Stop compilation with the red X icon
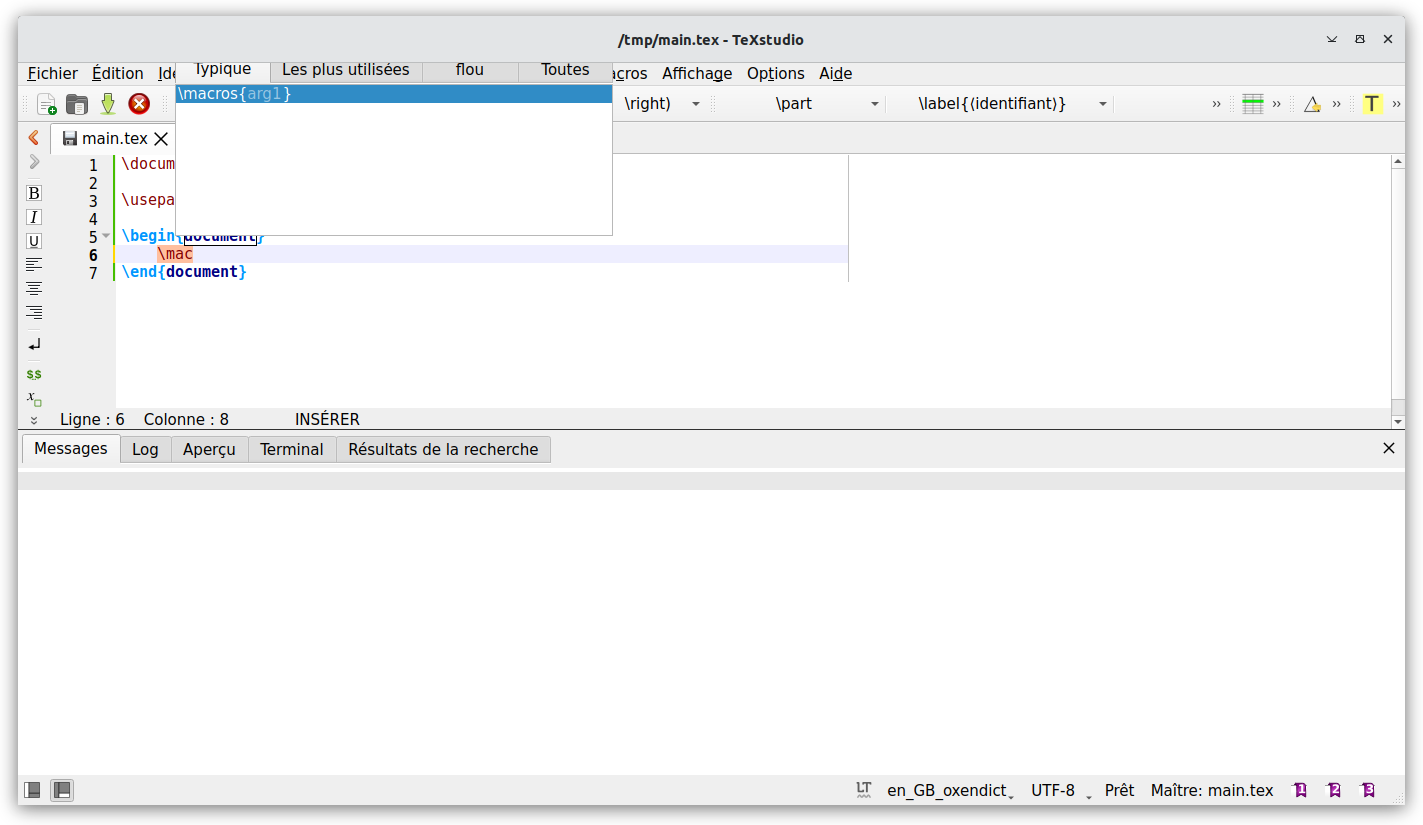The image size is (1423, 825). pos(138,103)
